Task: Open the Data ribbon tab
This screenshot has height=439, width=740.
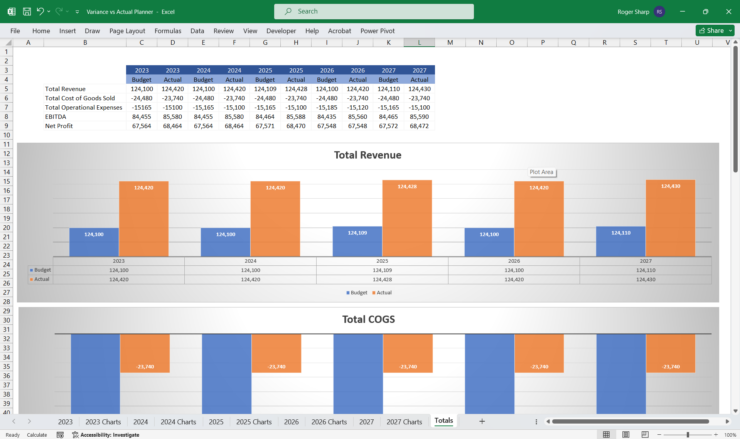Action: coord(197,31)
